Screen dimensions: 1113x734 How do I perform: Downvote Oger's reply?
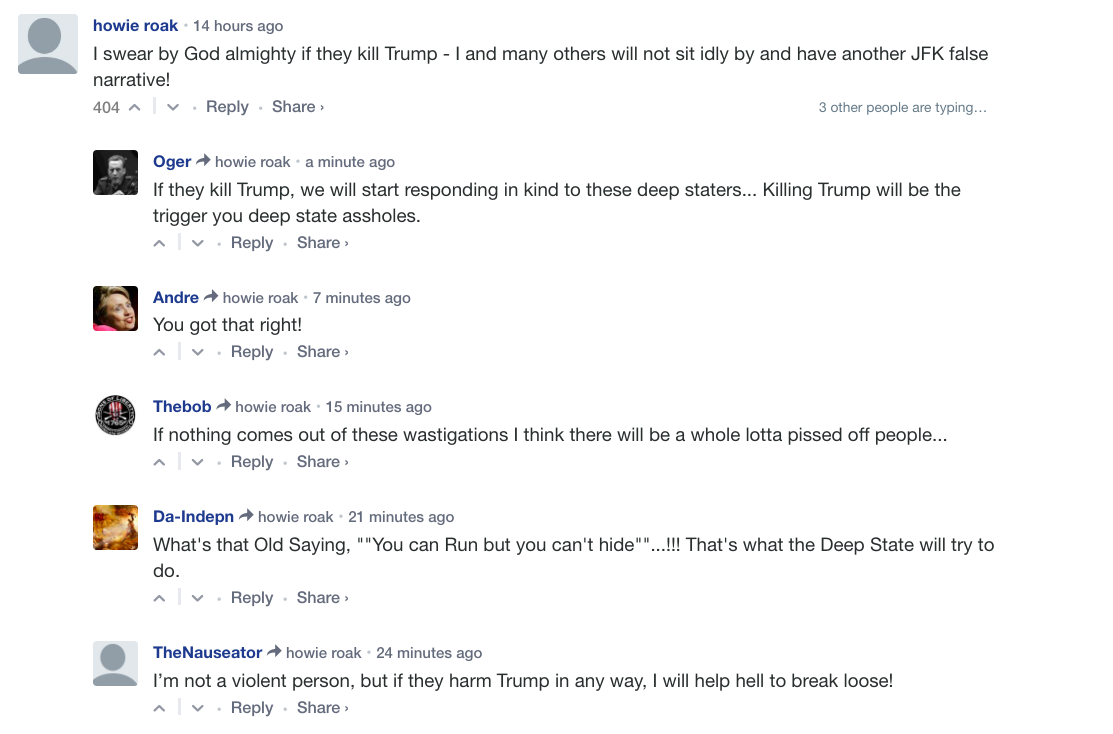pos(198,243)
